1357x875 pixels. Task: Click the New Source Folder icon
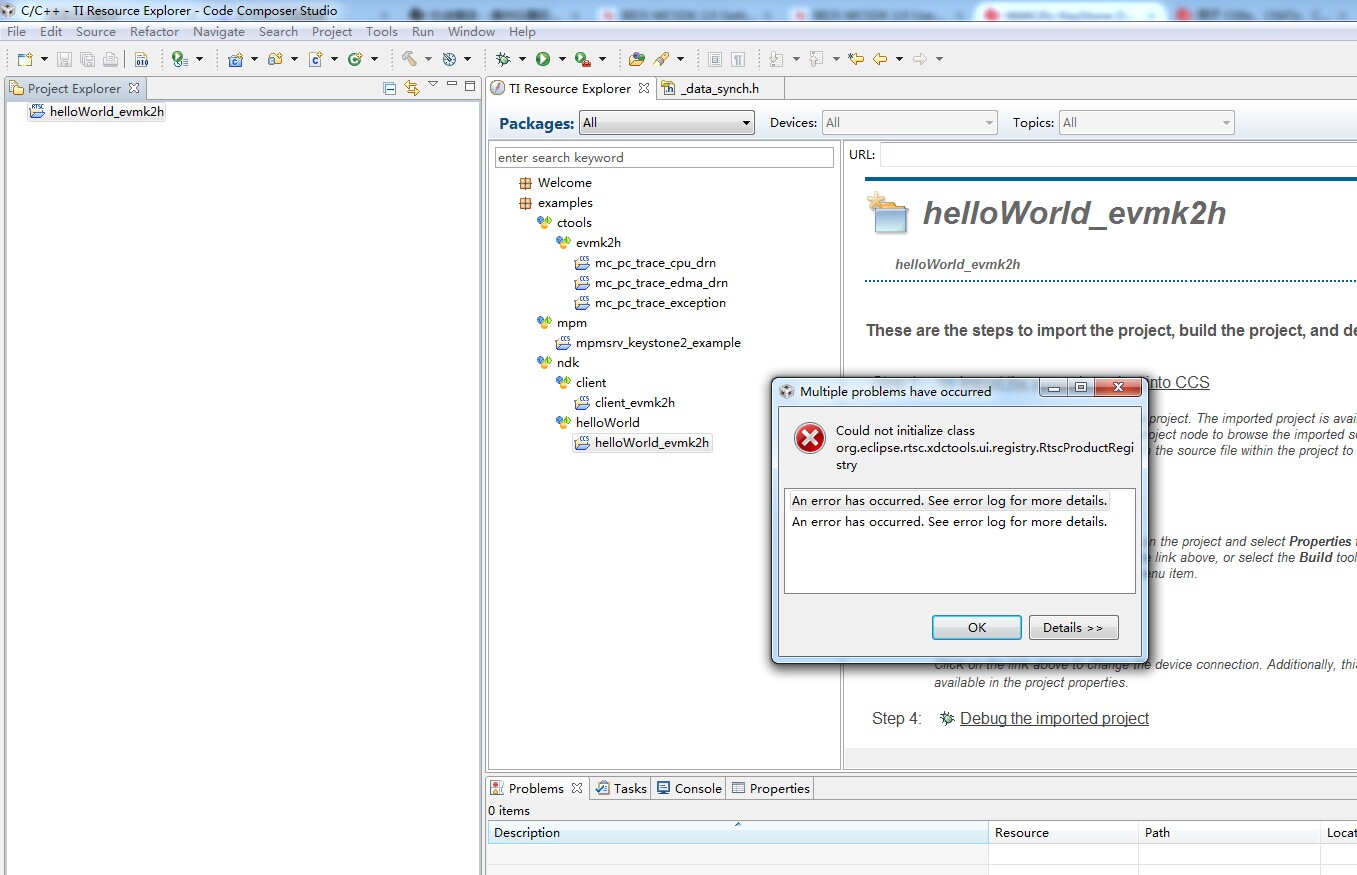(275, 59)
